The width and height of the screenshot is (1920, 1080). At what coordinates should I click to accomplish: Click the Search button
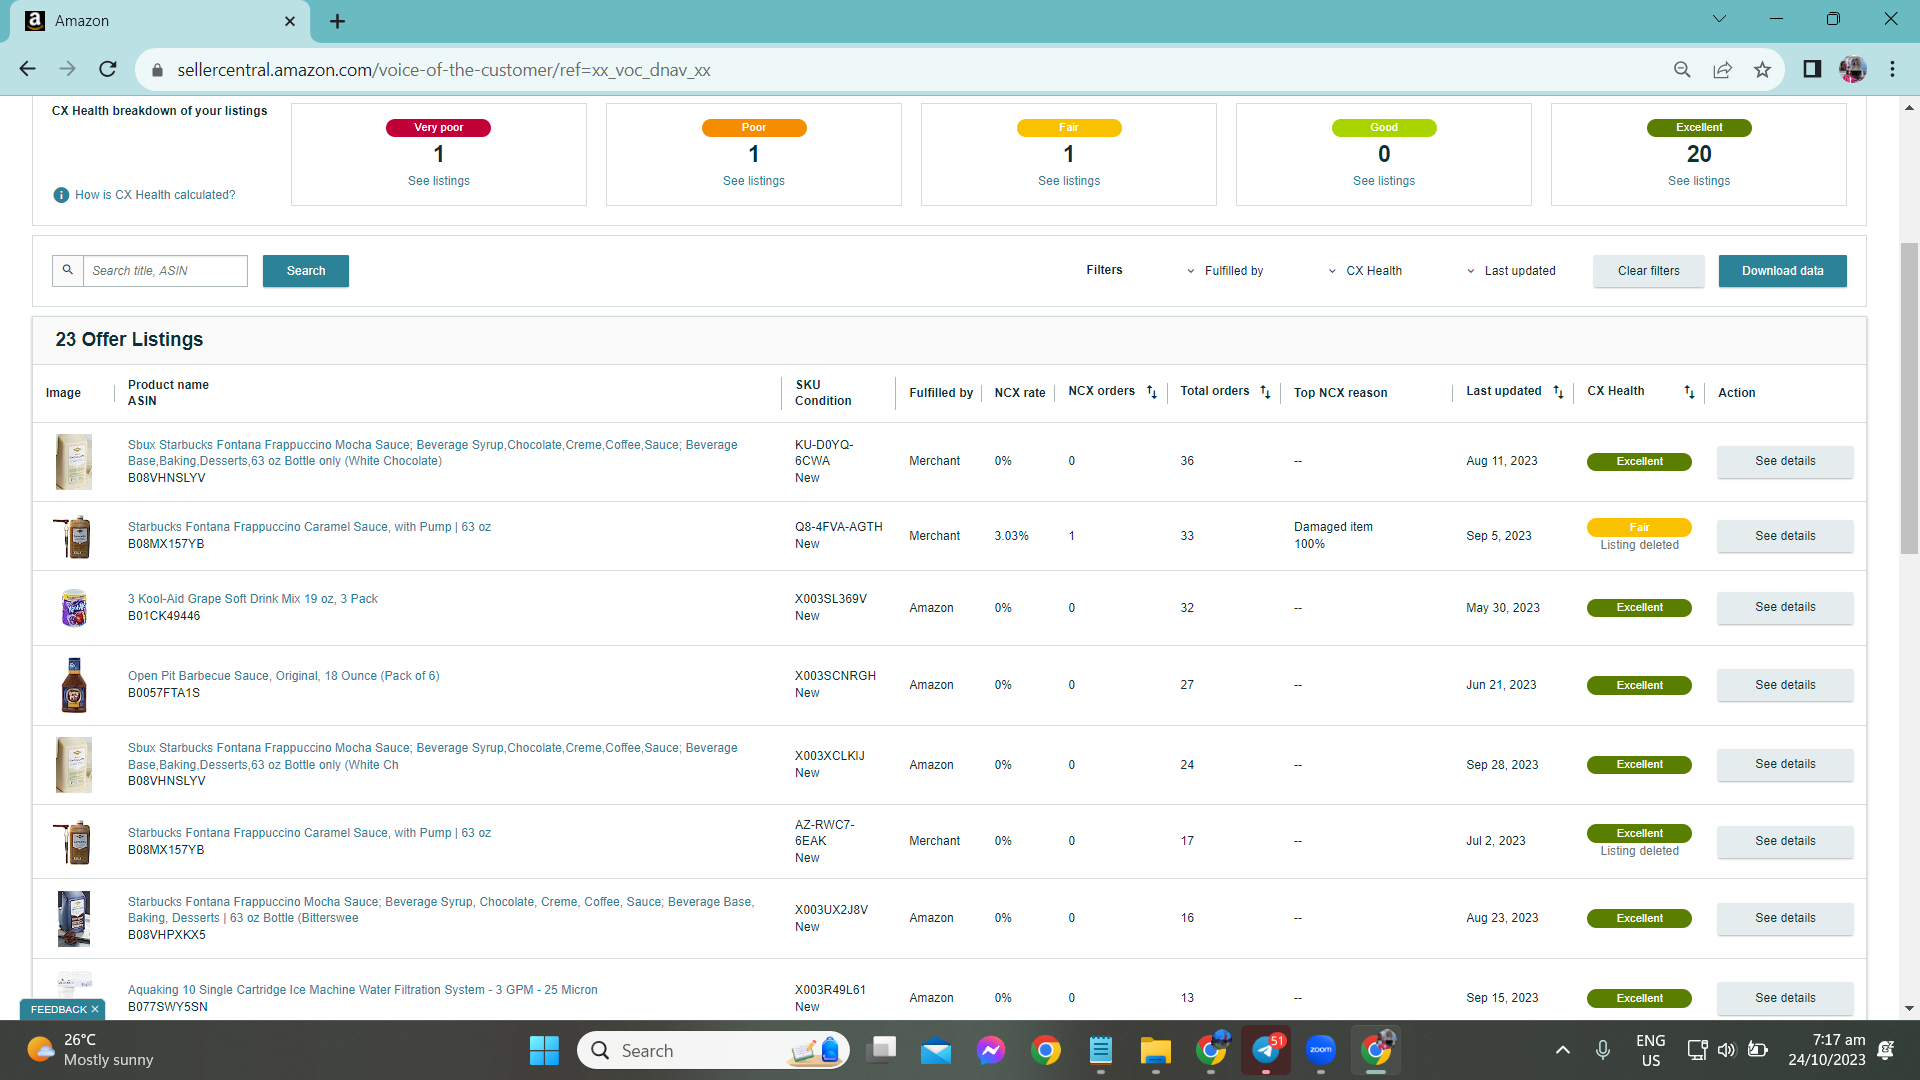point(306,271)
